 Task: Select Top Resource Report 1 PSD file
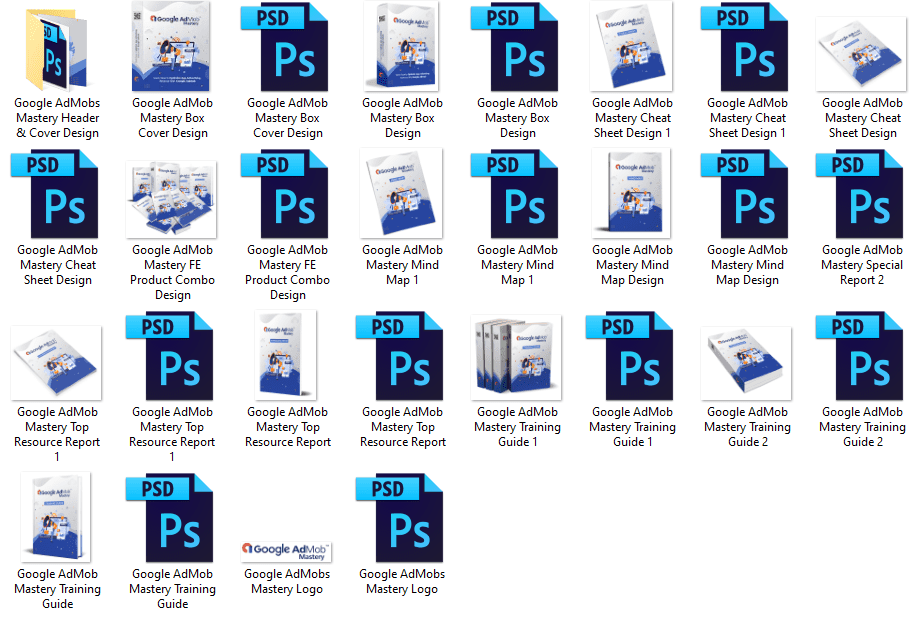(170, 356)
